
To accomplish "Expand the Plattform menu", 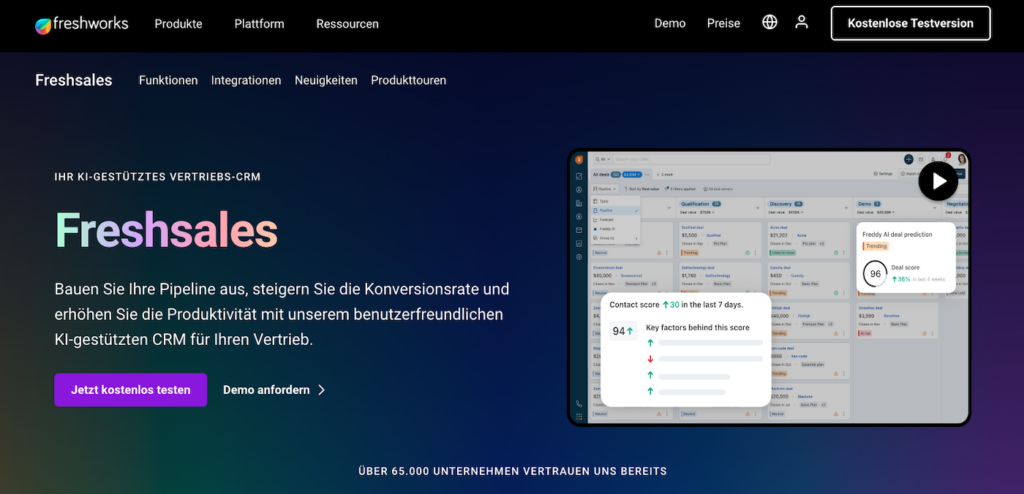I will [259, 23].
